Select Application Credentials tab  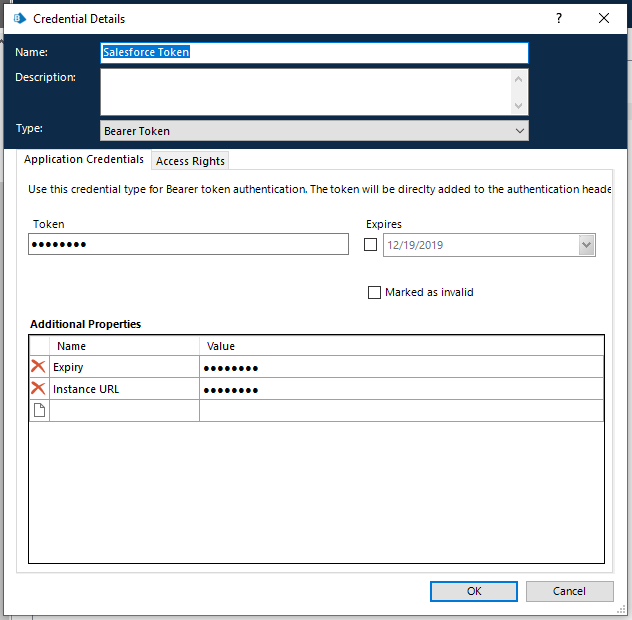click(x=83, y=160)
